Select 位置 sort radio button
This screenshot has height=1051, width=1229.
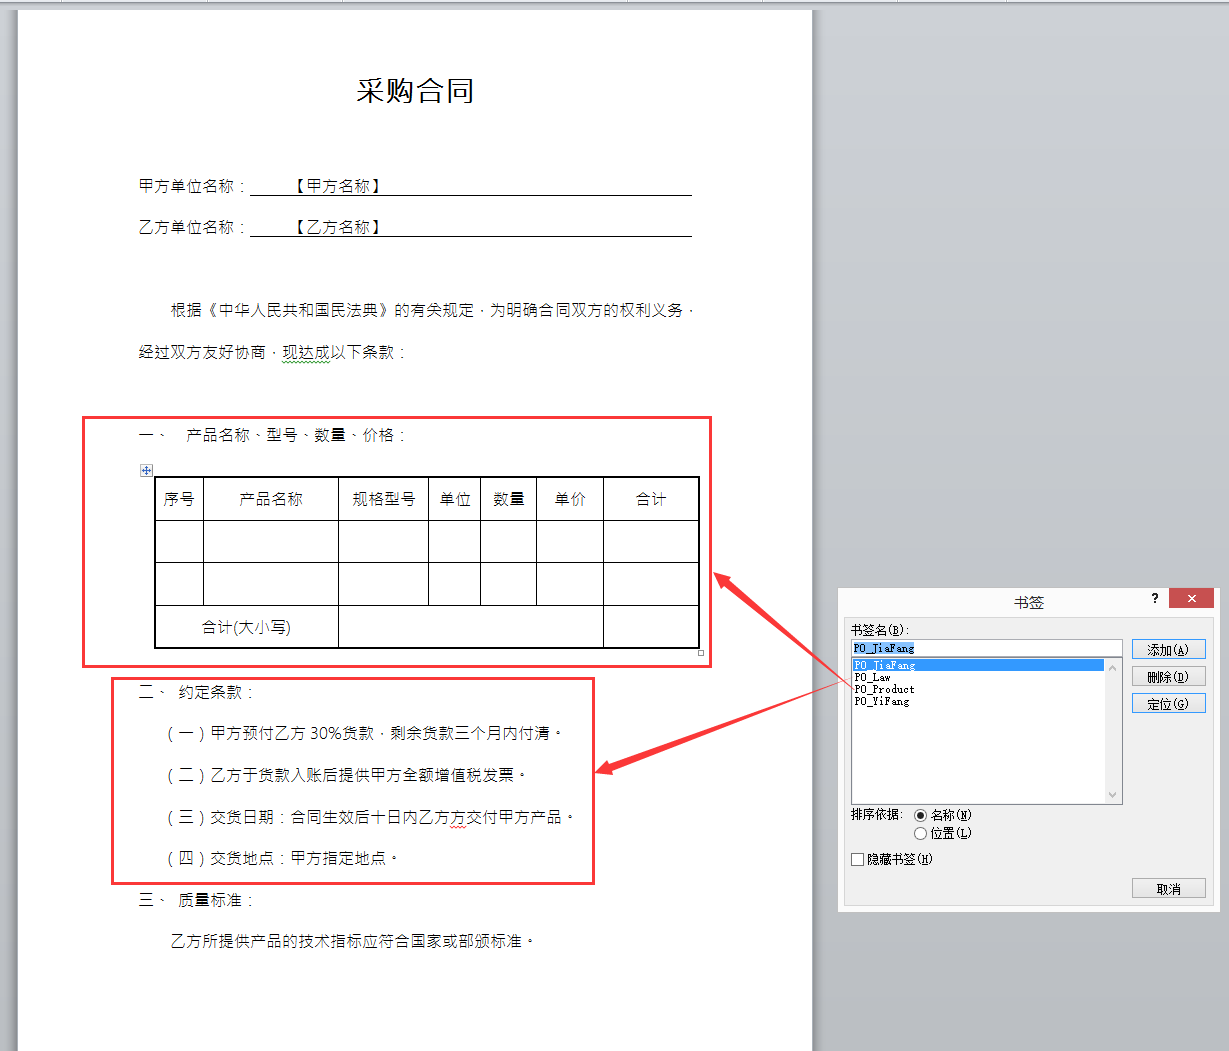(x=920, y=833)
